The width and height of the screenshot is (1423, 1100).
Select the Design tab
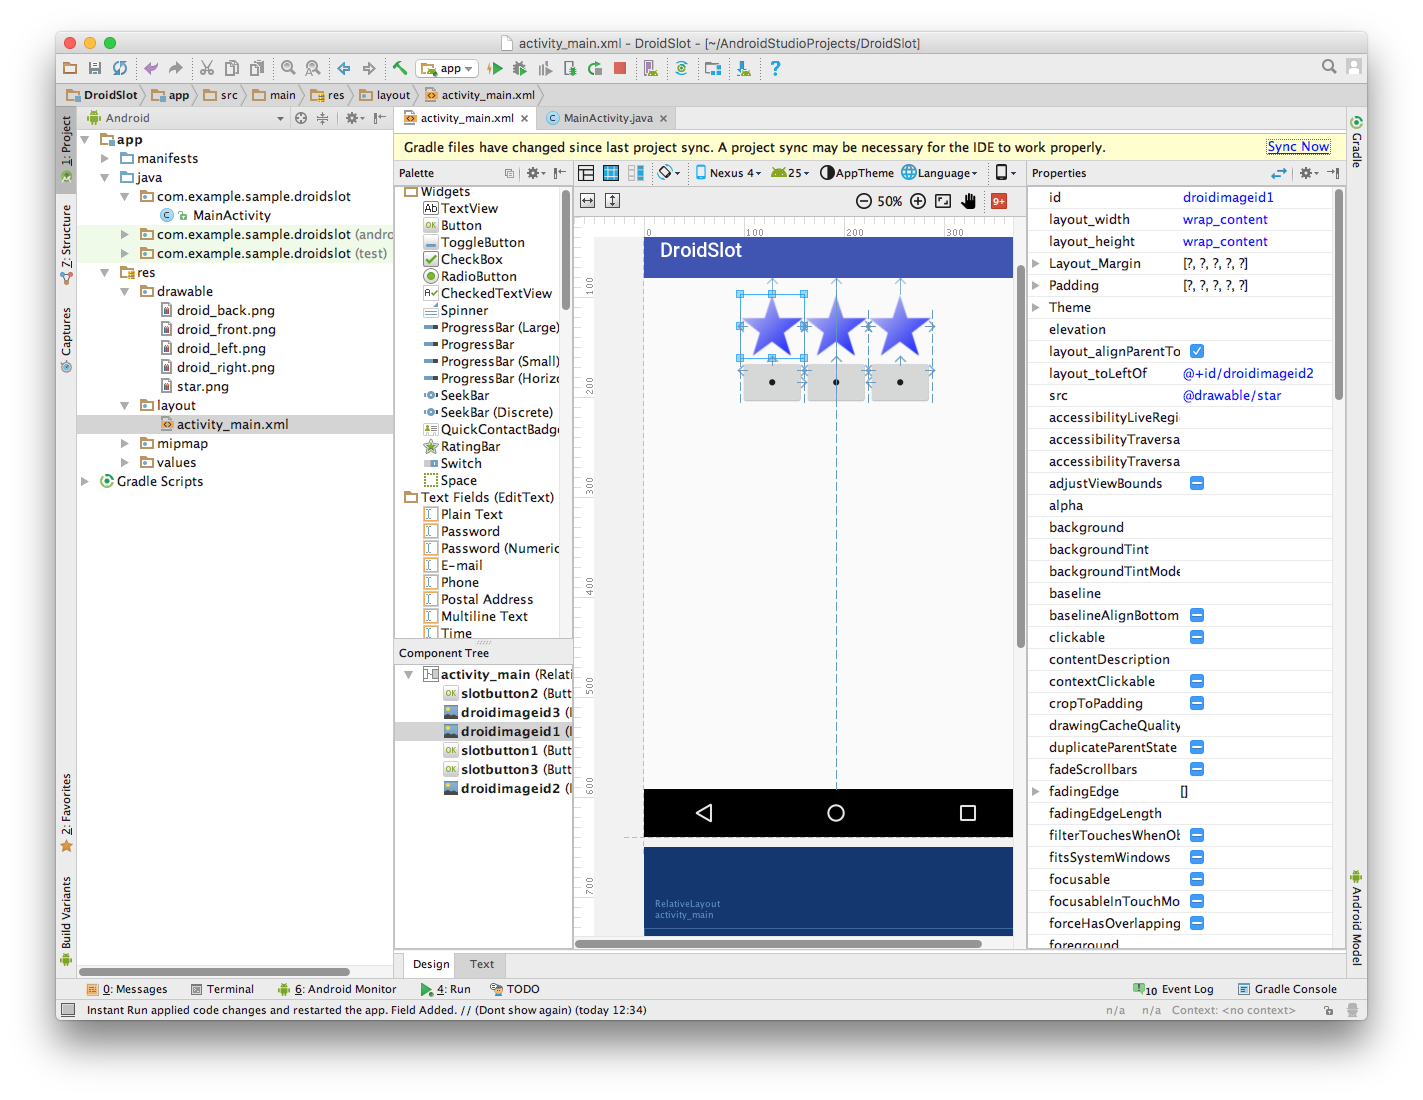tap(431, 964)
